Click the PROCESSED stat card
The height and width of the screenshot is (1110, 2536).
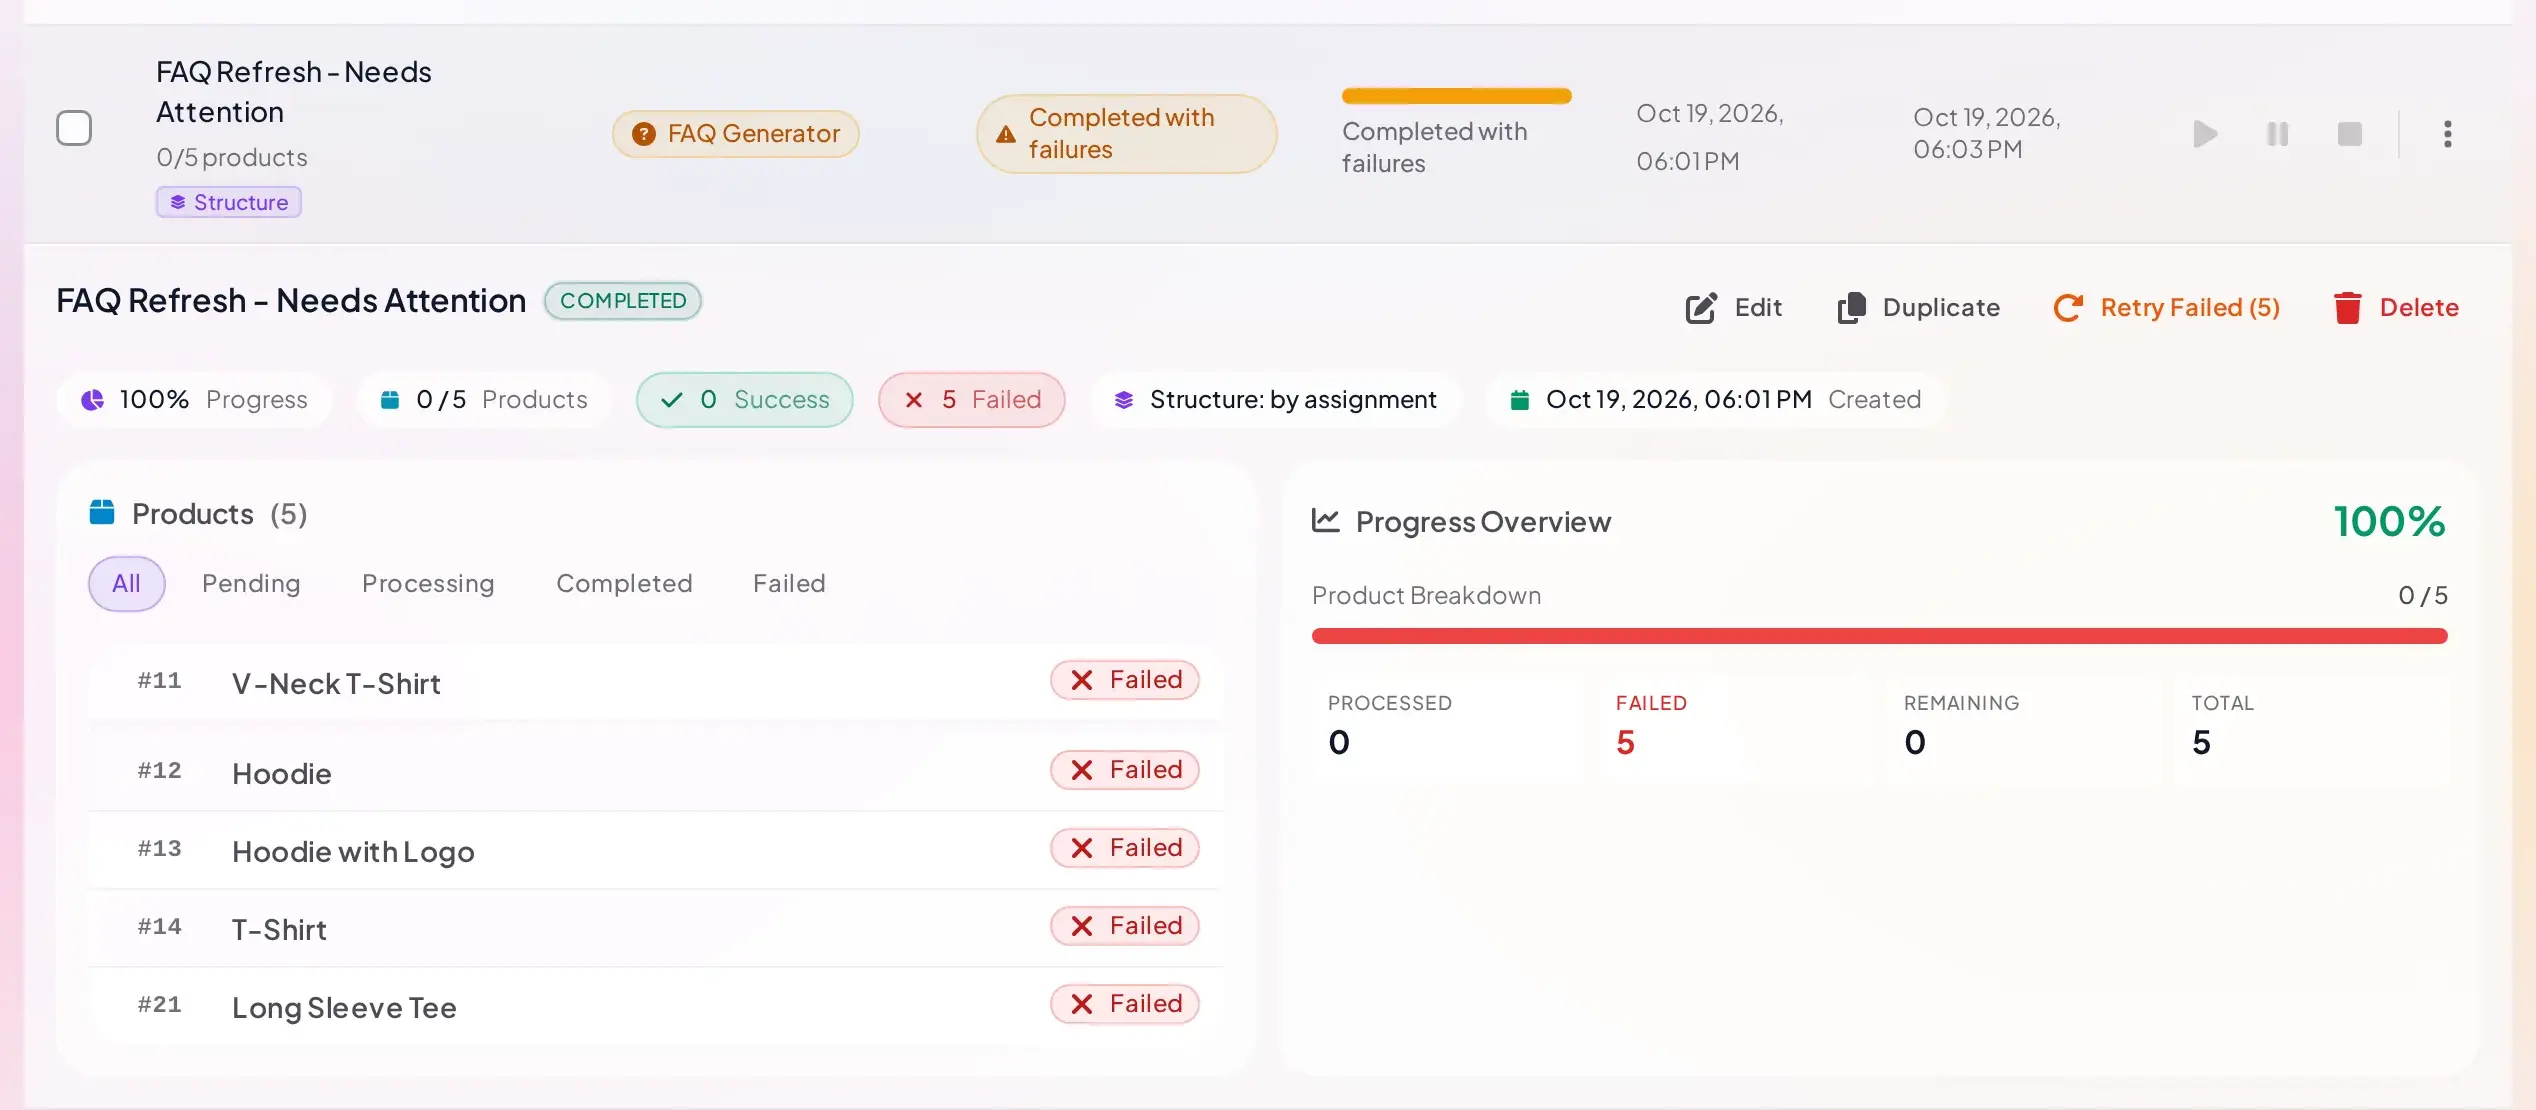(1447, 729)
